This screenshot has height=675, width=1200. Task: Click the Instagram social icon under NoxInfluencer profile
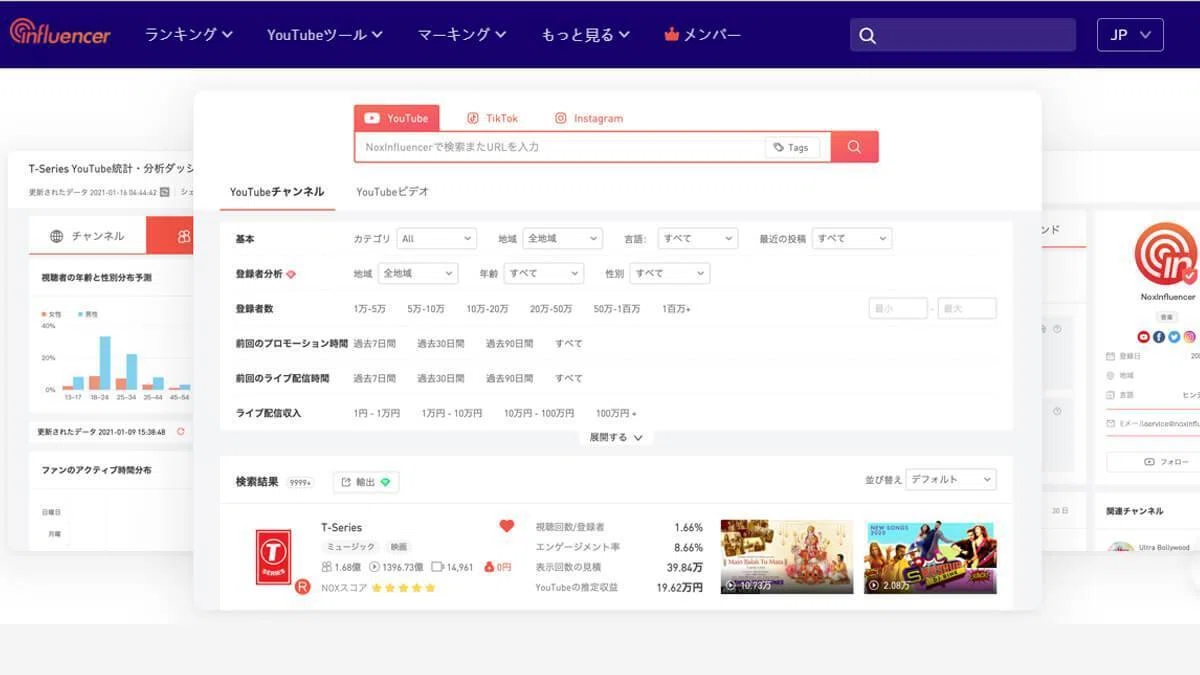tap(1190, 337)
